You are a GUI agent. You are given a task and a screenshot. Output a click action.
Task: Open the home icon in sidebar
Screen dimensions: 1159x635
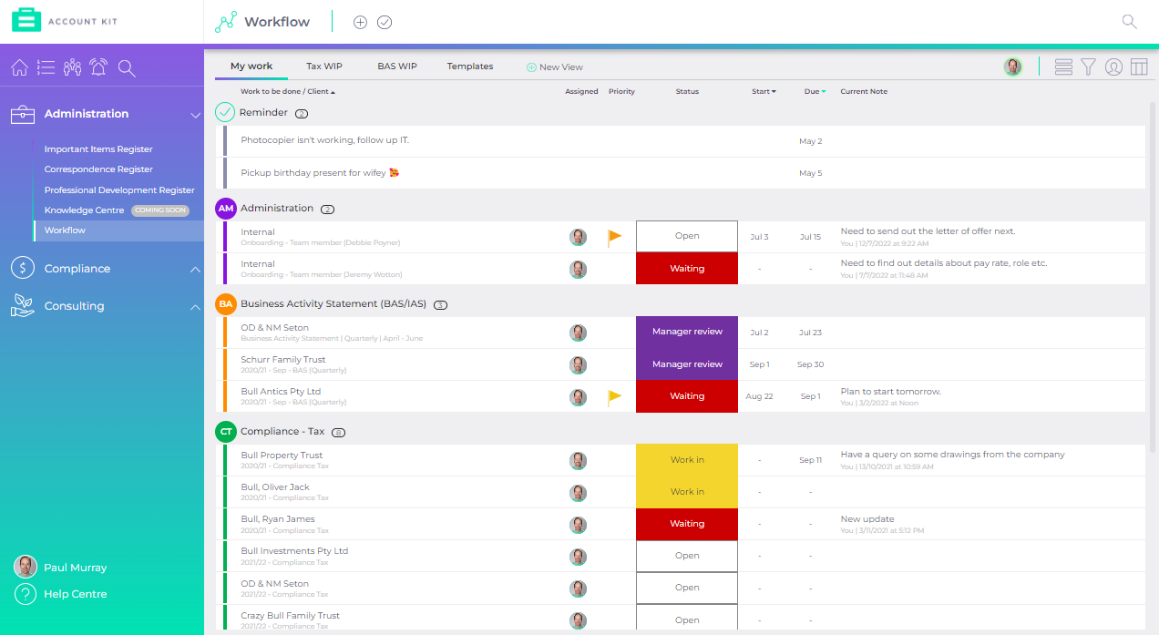pyautogui.click(x=20, y=68)
